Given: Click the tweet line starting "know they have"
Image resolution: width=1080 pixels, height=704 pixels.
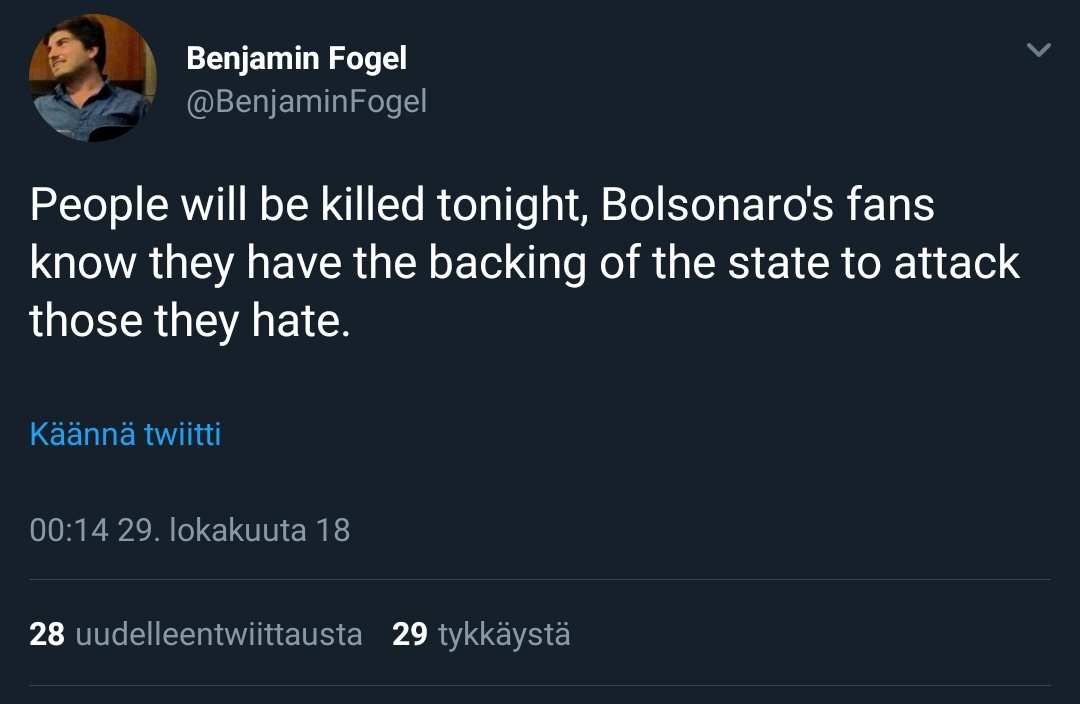Looking at the screenshot, I should pos(524,263).
